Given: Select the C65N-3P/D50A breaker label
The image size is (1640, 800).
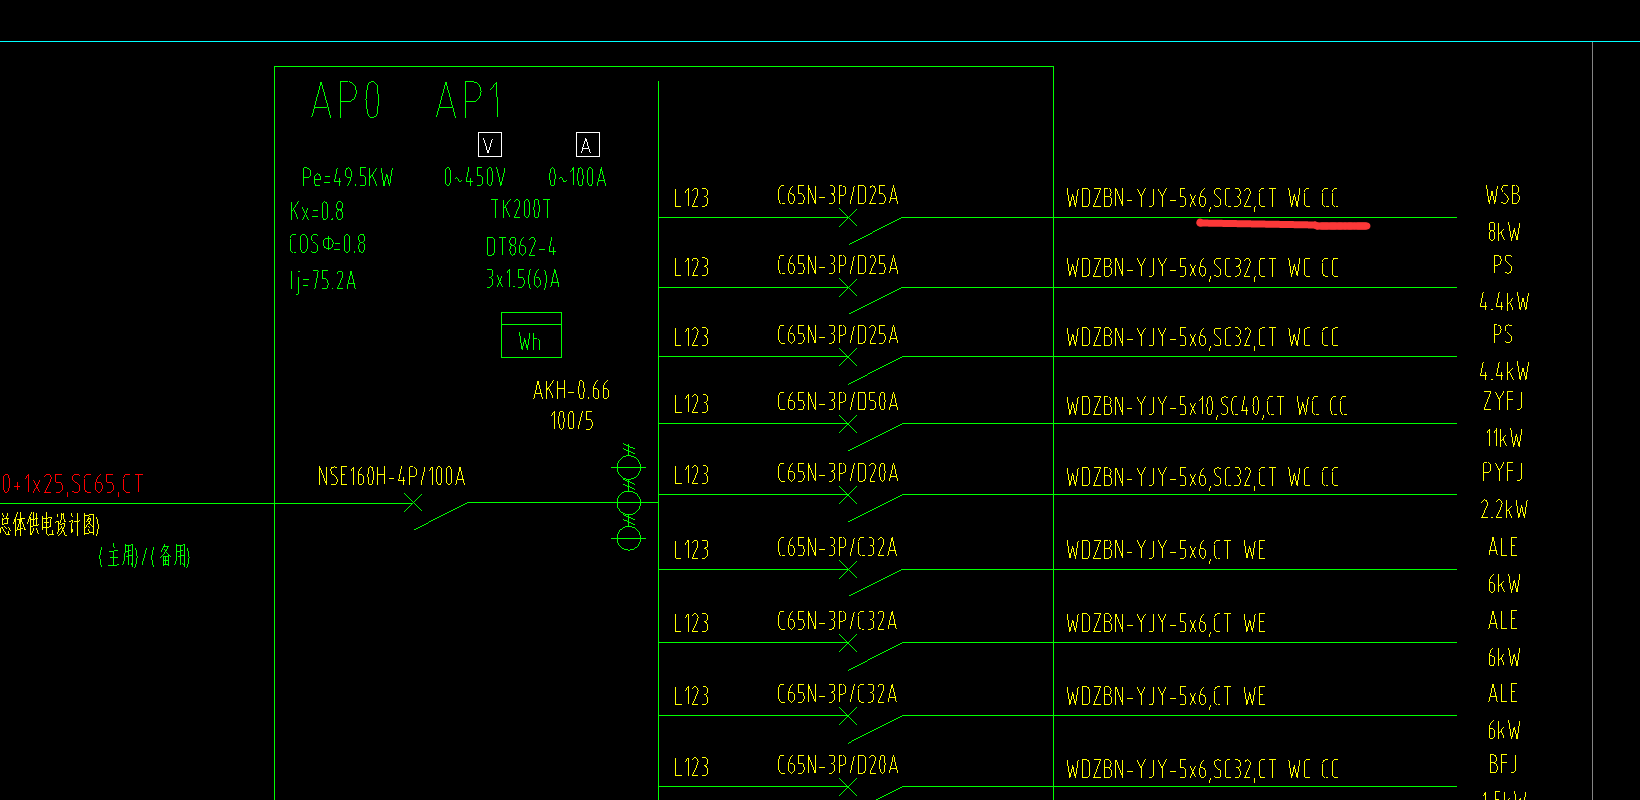Looking at the screenshot, I should coord(838,402).
